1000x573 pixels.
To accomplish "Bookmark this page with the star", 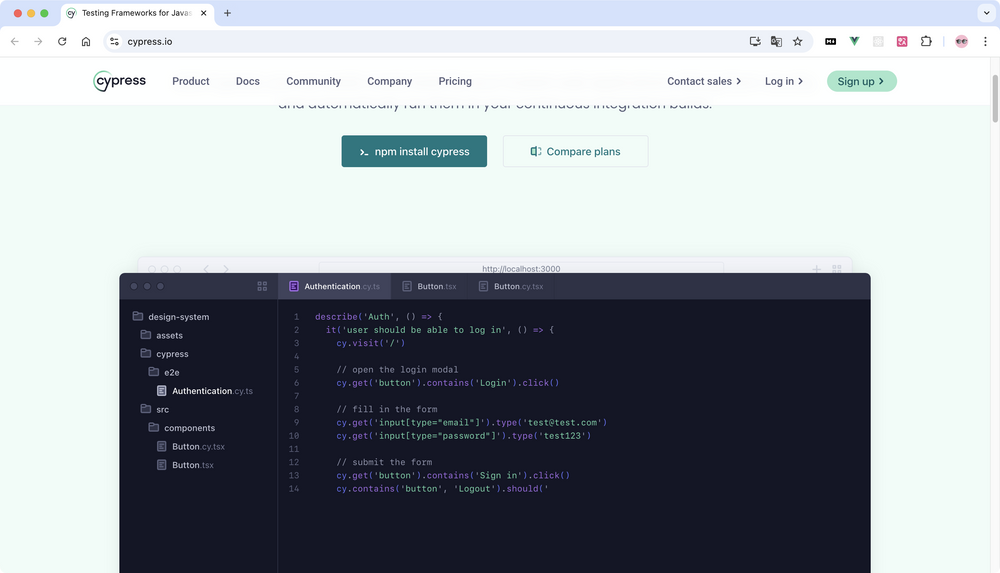I will click(x=797, y=41).
